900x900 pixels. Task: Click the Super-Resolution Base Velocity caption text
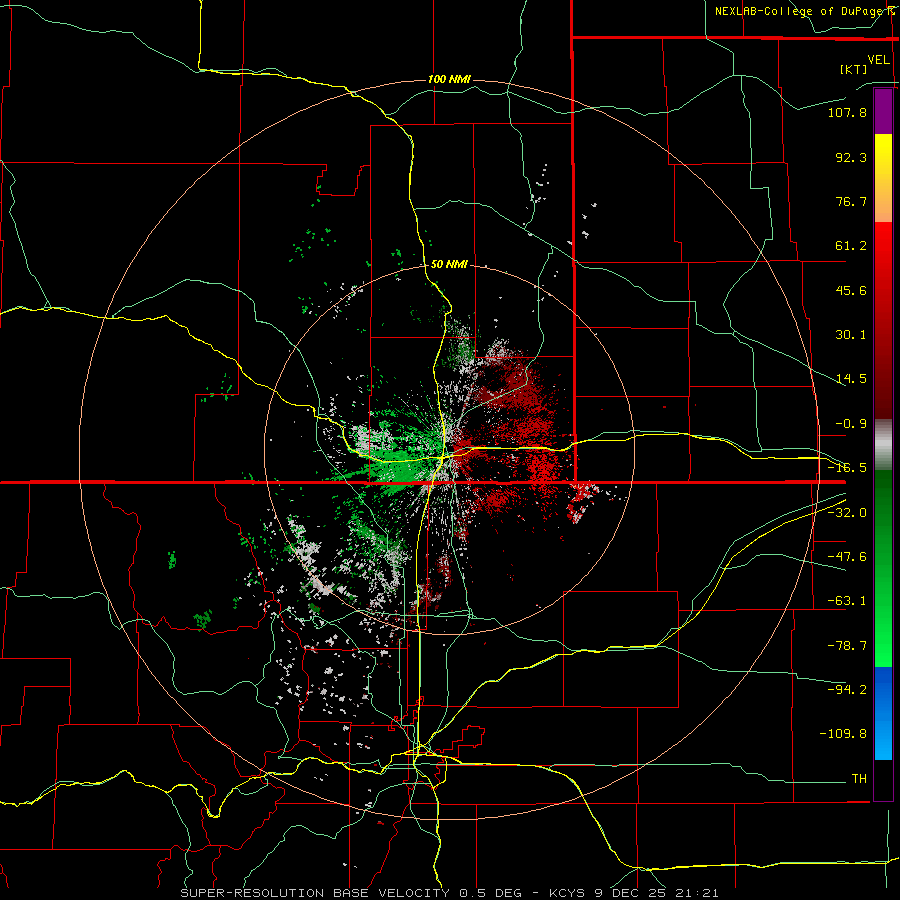pyautogui.click(x=449, y=893)
